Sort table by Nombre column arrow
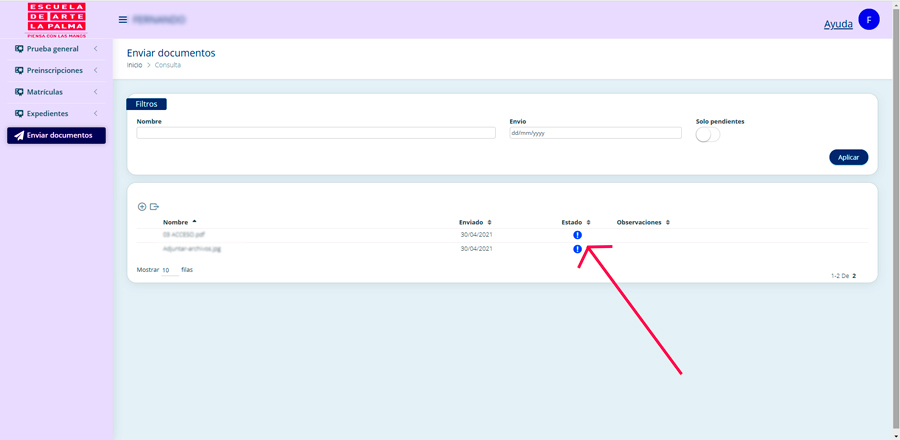Viewport: 900px width, 440px height. [195, 221]
